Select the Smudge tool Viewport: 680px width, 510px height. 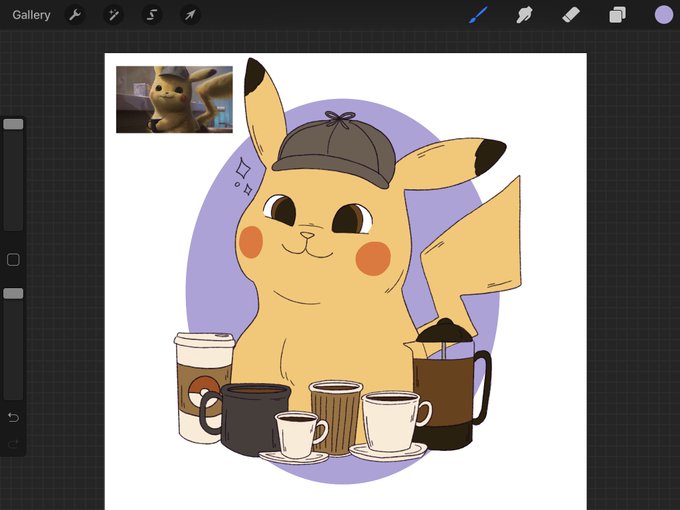[x=524, y=15]
